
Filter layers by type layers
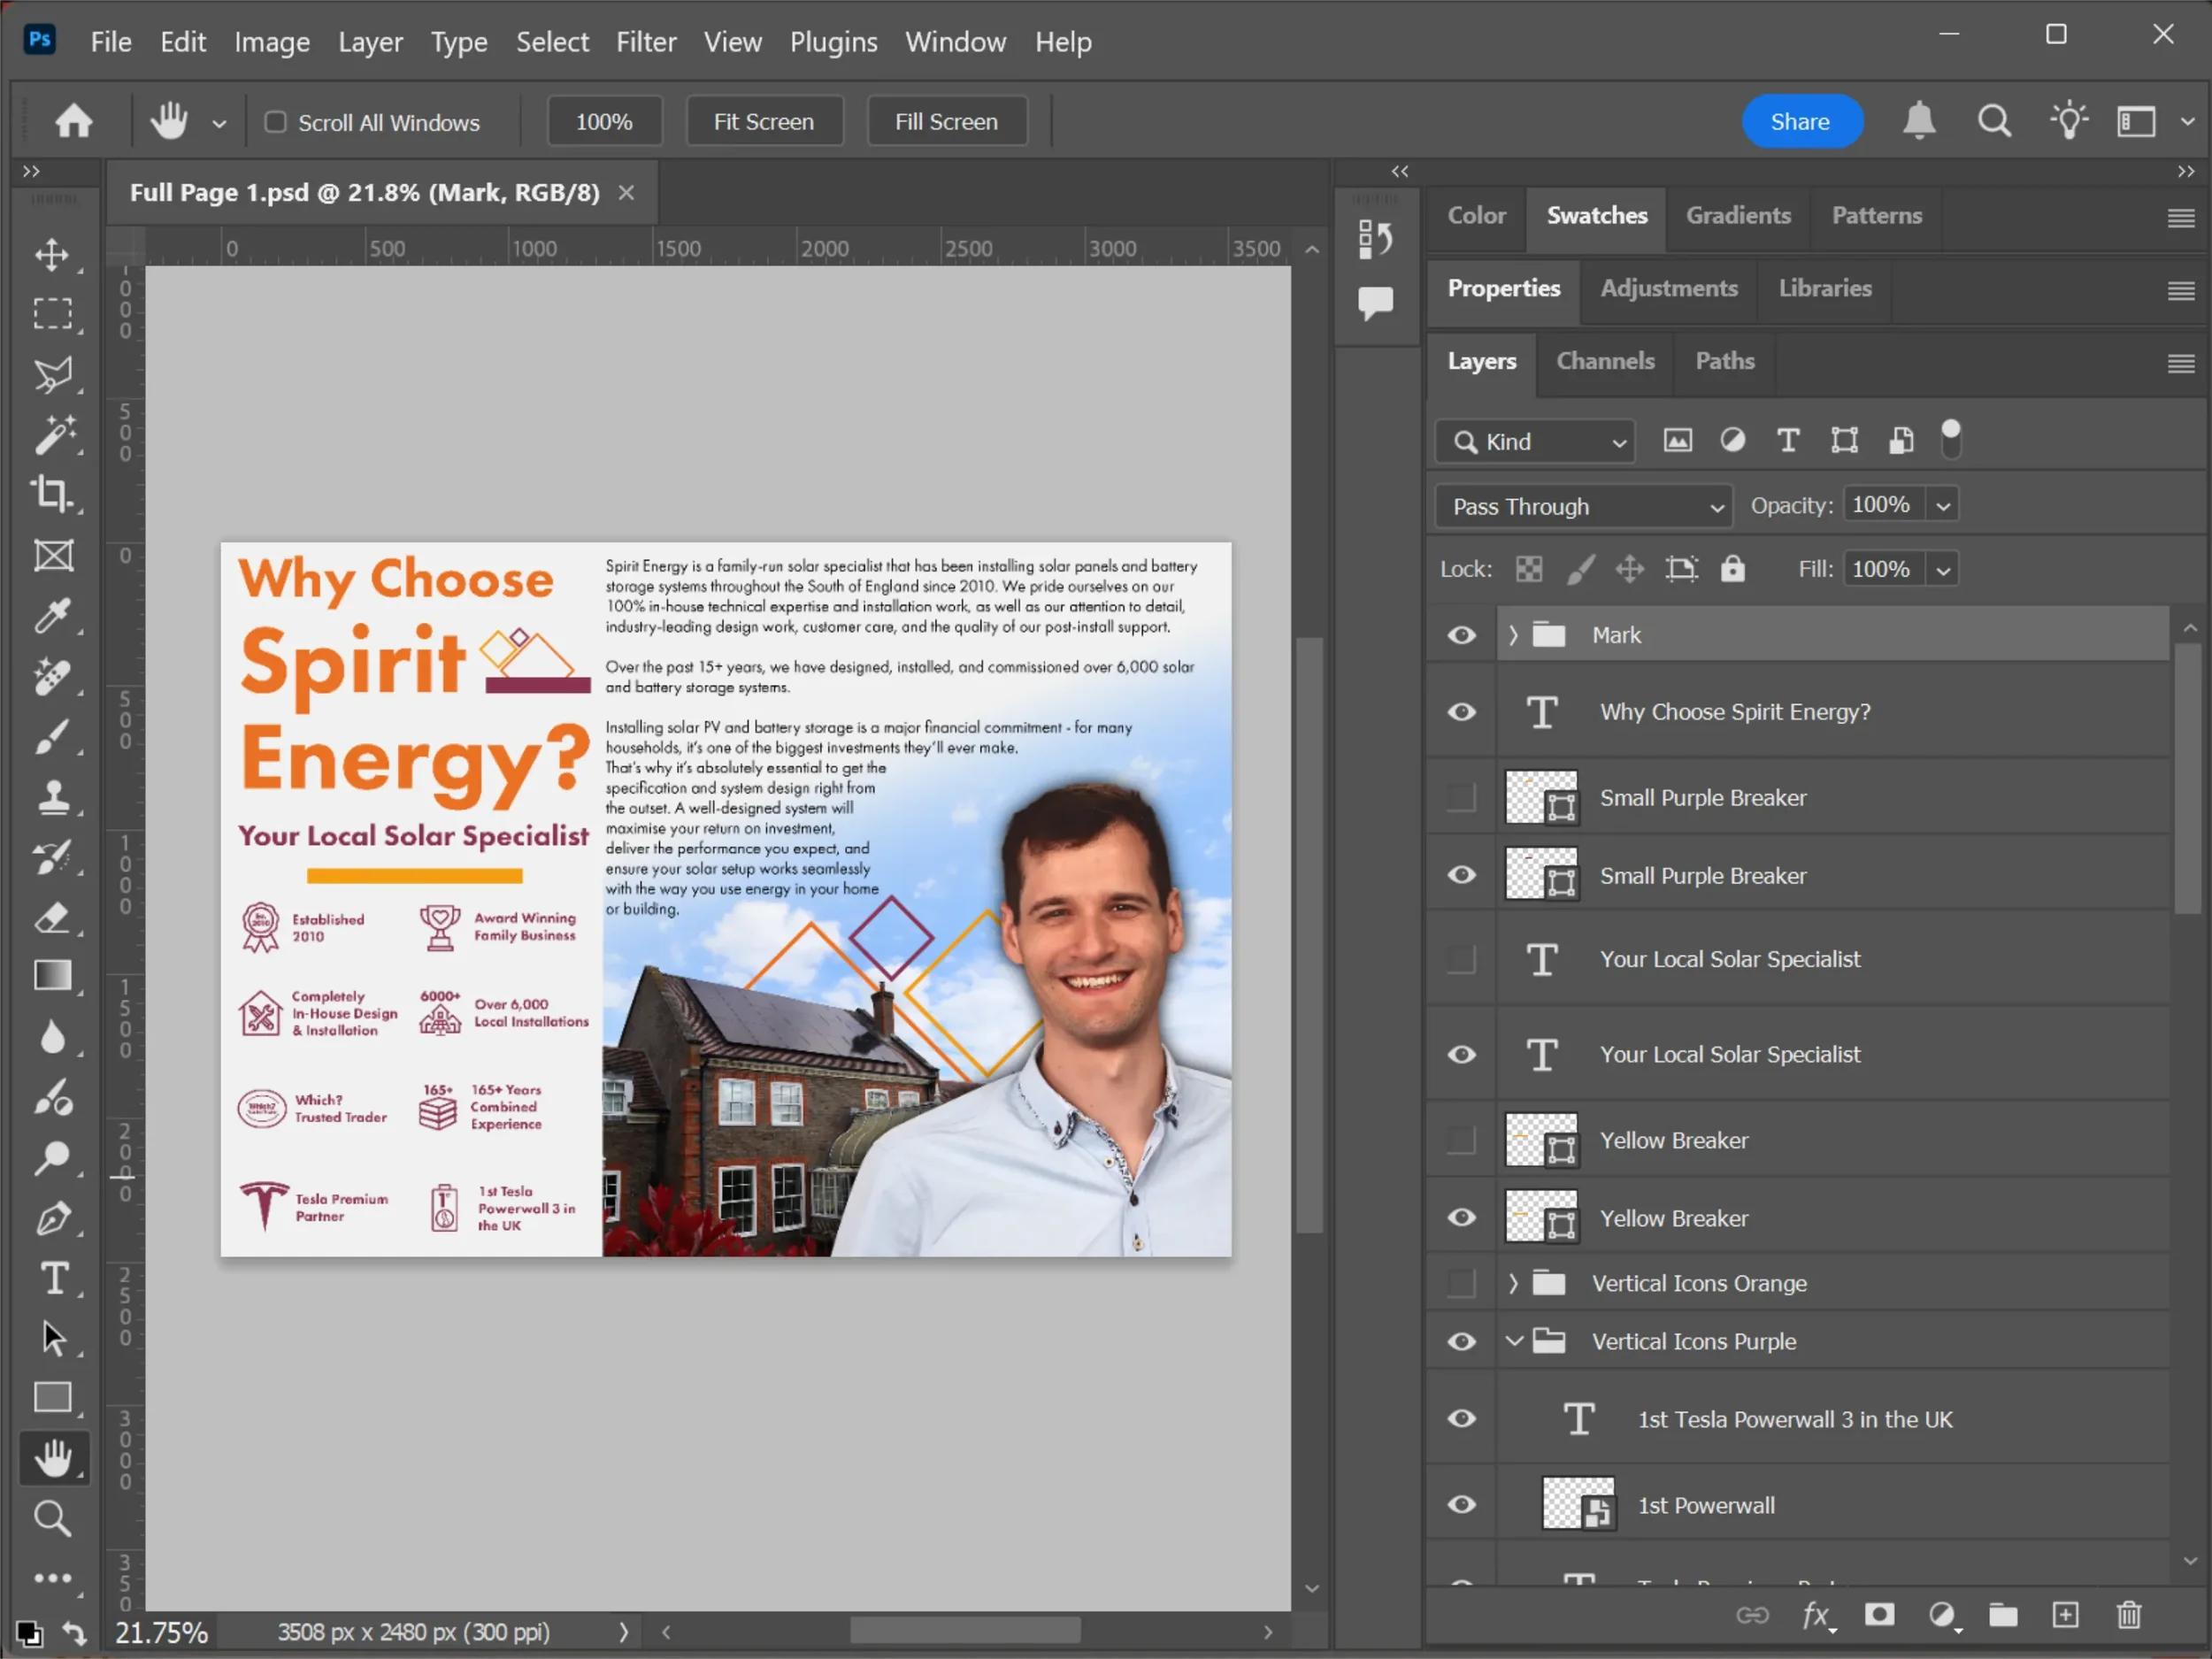1788,441
